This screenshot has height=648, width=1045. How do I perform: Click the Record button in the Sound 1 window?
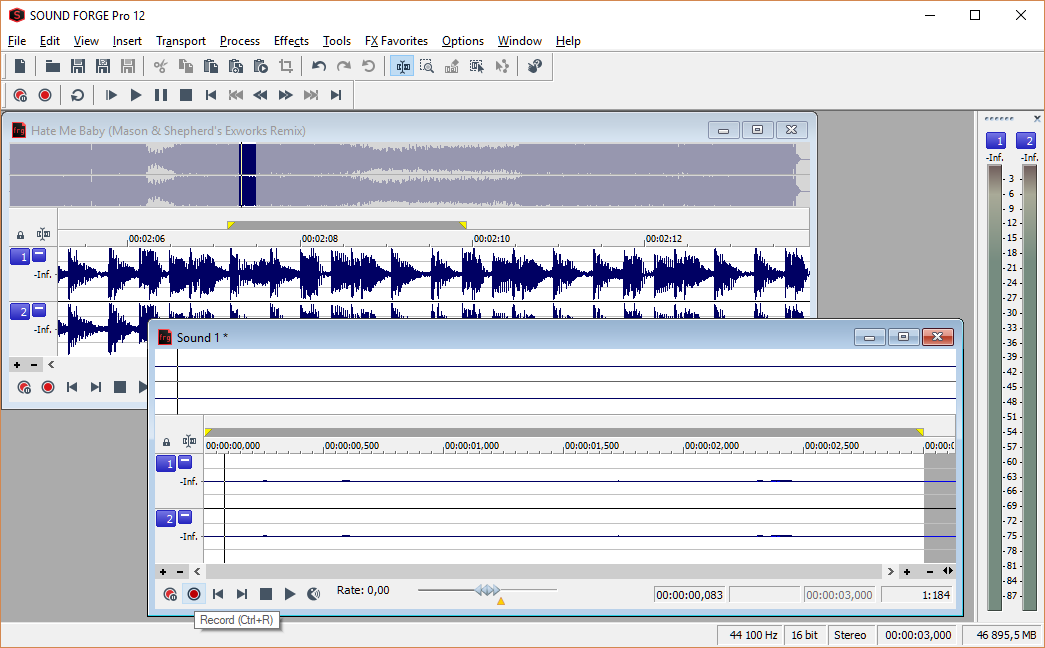click(x=194, y=594)
